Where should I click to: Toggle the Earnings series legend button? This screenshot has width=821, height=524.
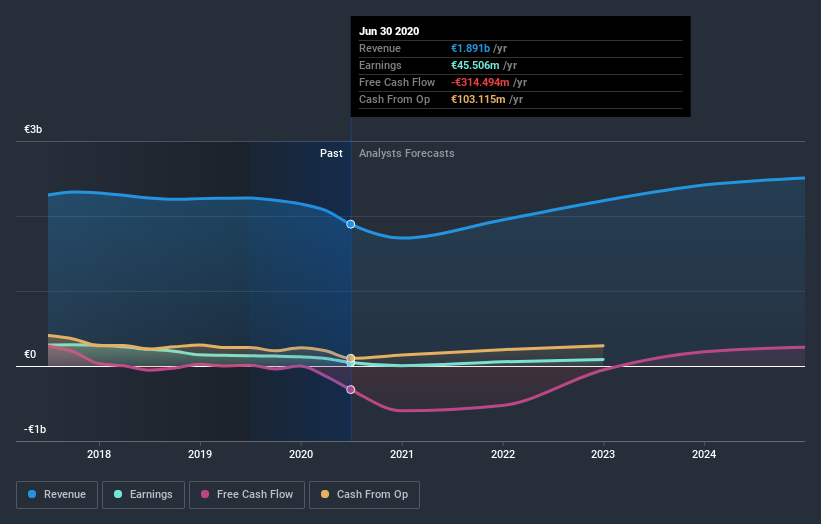pyautogui.click(x=143, y=495)
